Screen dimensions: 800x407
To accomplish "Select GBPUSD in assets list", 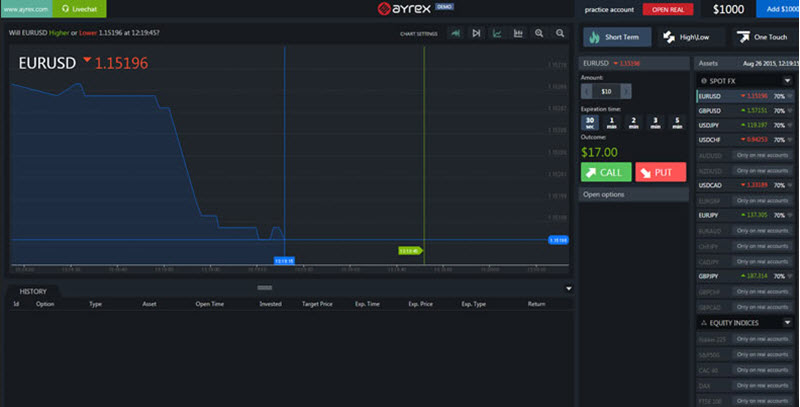I will pyautogui.click(x=745, y=110).
